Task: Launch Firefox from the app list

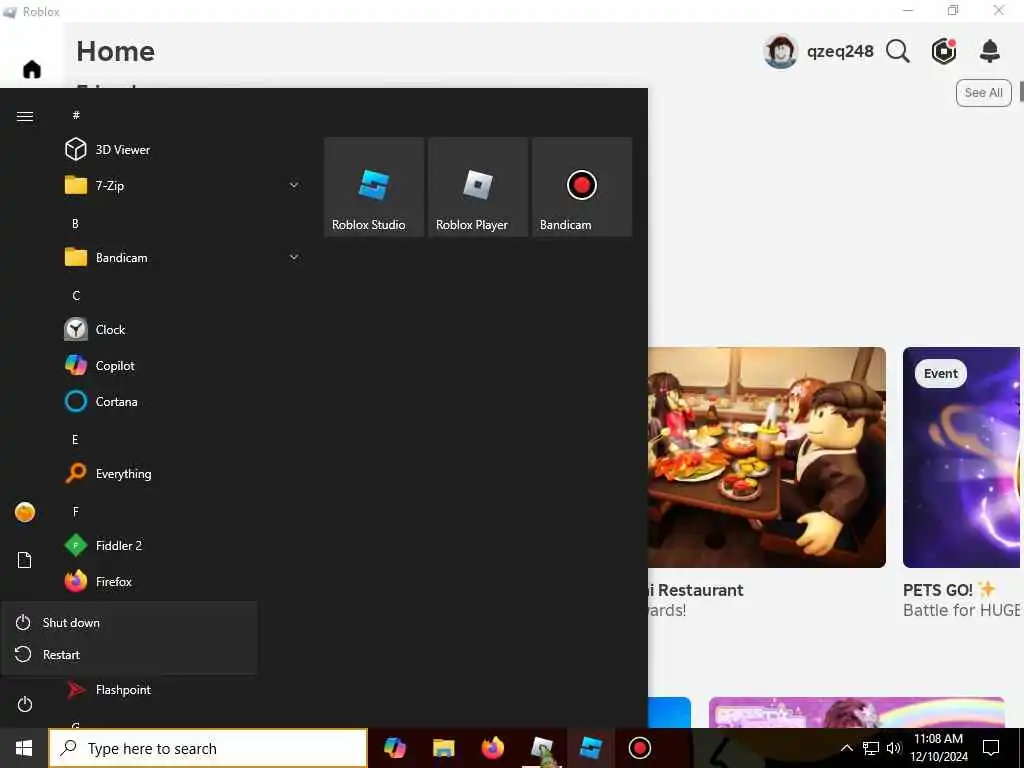Action: click(x=183, y=581)
